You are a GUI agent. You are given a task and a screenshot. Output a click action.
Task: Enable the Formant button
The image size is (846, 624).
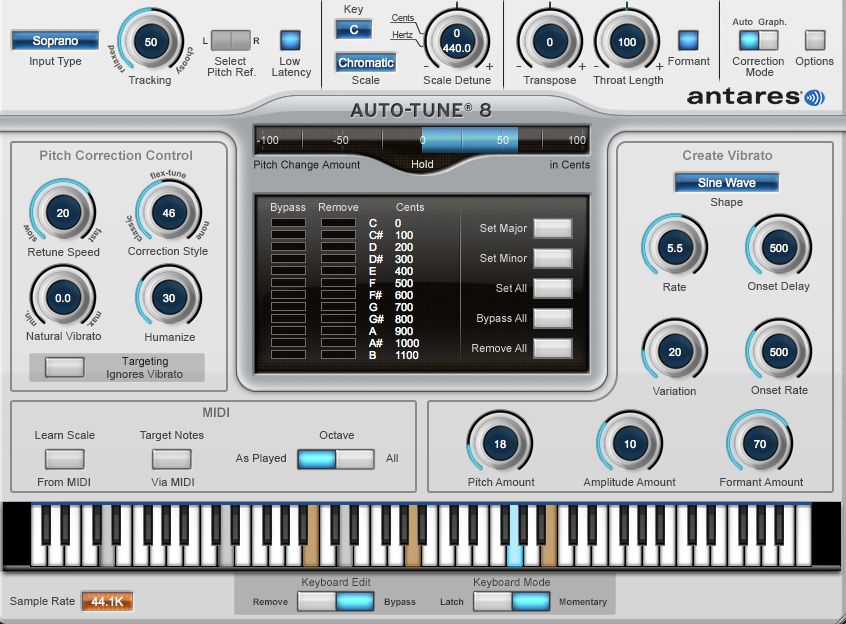pyautogui.click(x=687, y=41)
